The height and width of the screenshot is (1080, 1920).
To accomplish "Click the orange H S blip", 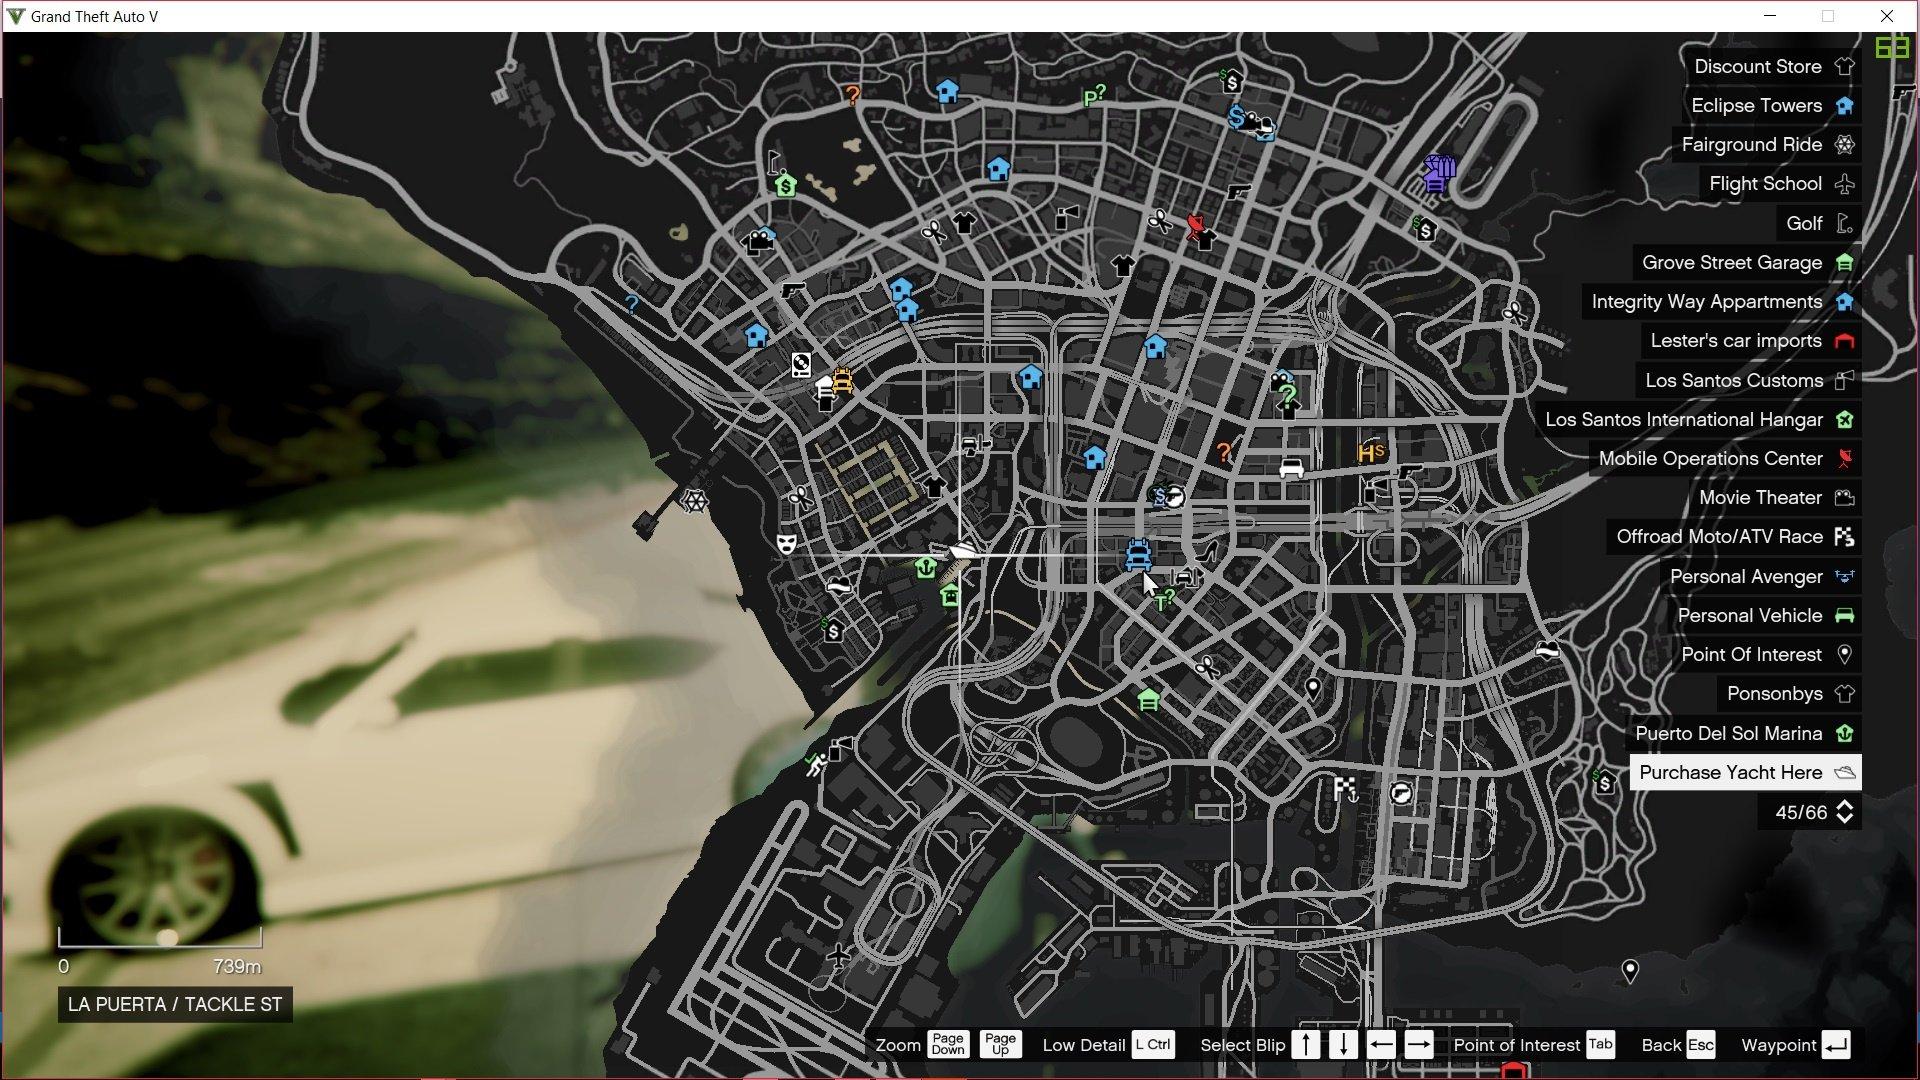I will [x=1371, y=452].
